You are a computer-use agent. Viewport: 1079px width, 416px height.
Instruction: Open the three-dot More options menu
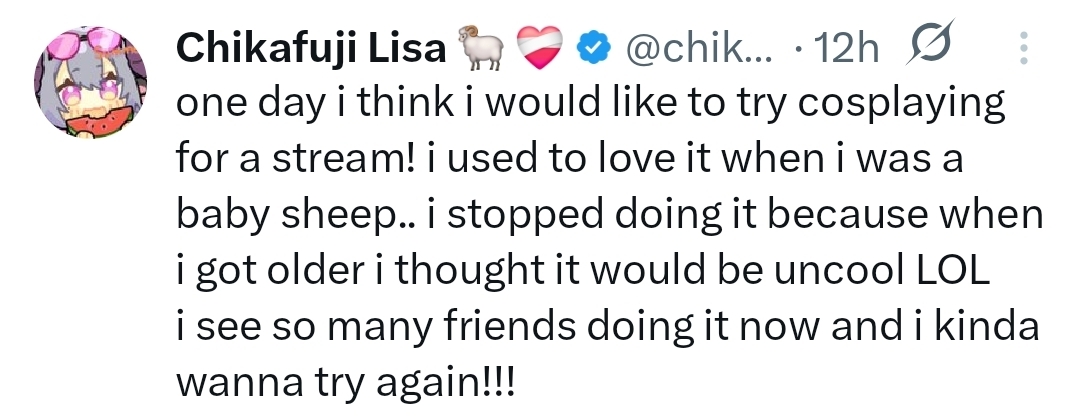pyautogui.click(x=1023, y=46)
